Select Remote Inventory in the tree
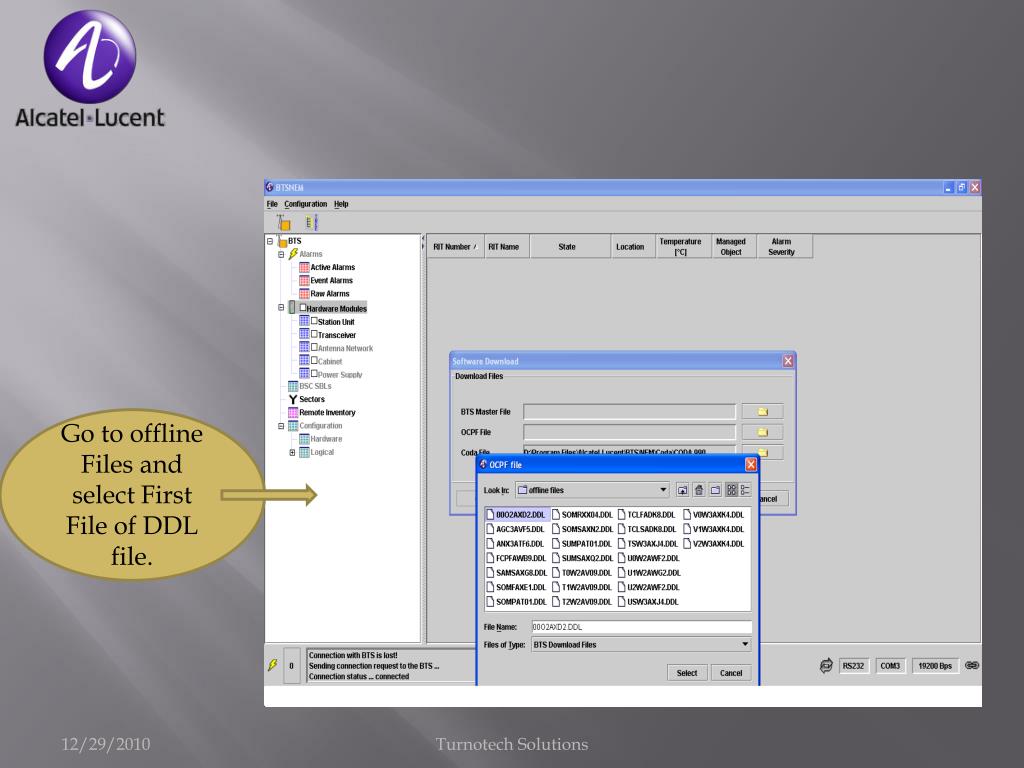This screenshot has width=1024, height=768. [x=327, y=413]
